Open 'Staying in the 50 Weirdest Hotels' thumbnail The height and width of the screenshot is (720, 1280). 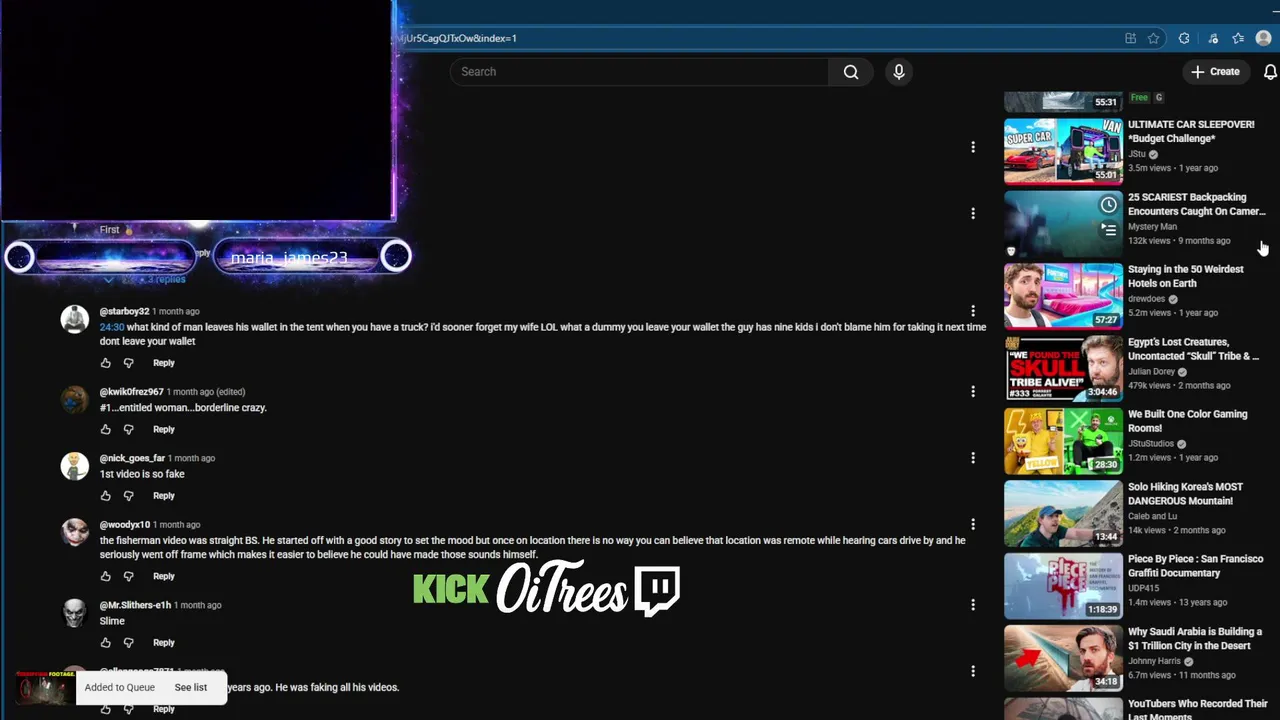pos(1063,296)
